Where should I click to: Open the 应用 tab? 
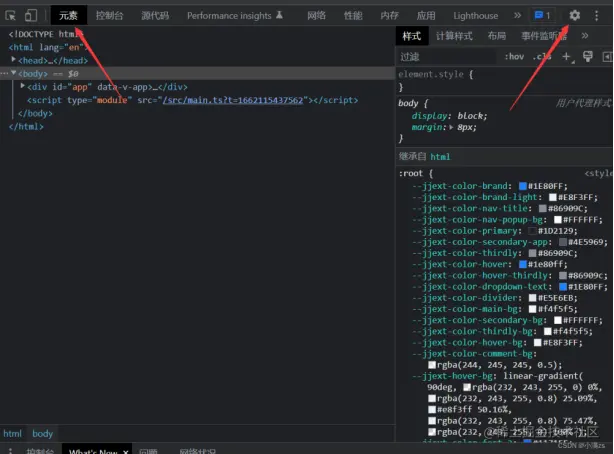426,16
